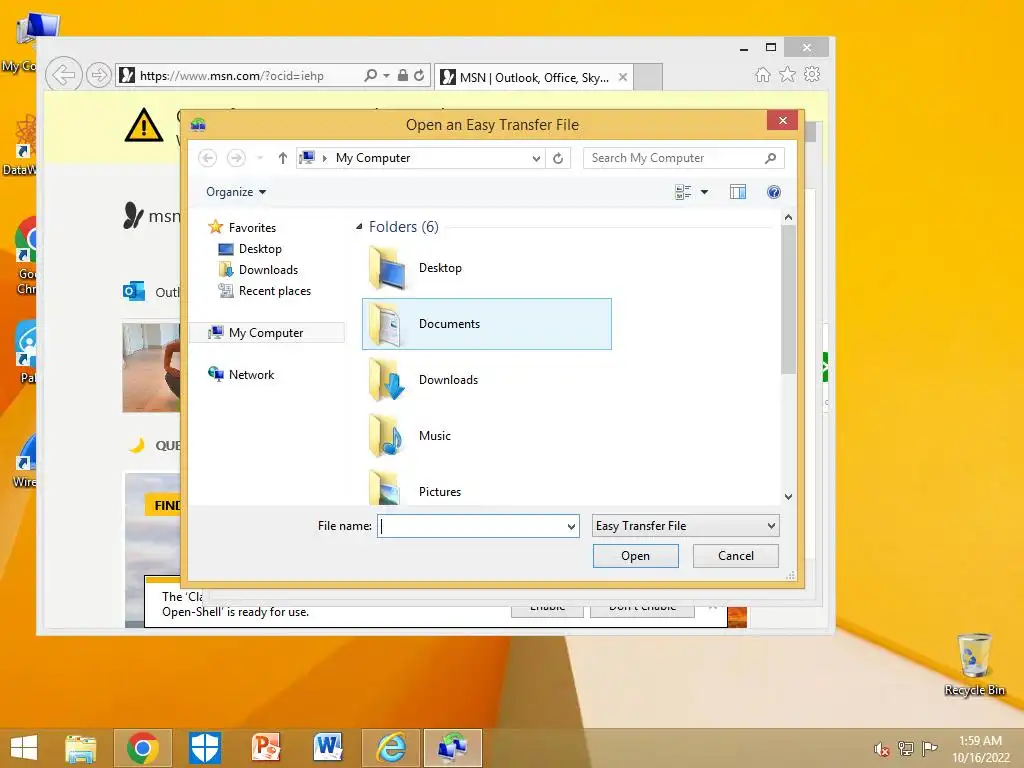Image resolution: width=1024 pixels, height=768 pixels.
Task: Open the Easy Transfer File type dropdown
Action: (686, 526)
